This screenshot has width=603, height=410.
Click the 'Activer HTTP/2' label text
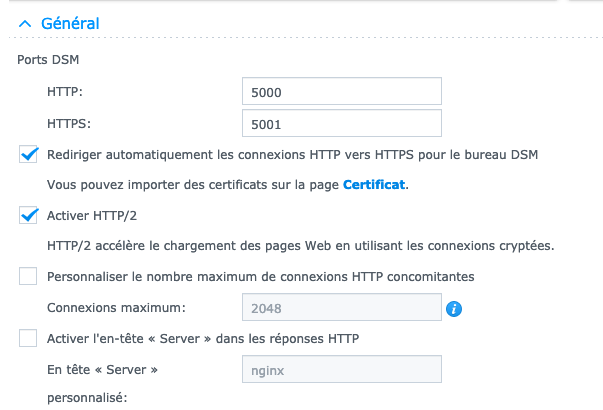pos(92,215)
